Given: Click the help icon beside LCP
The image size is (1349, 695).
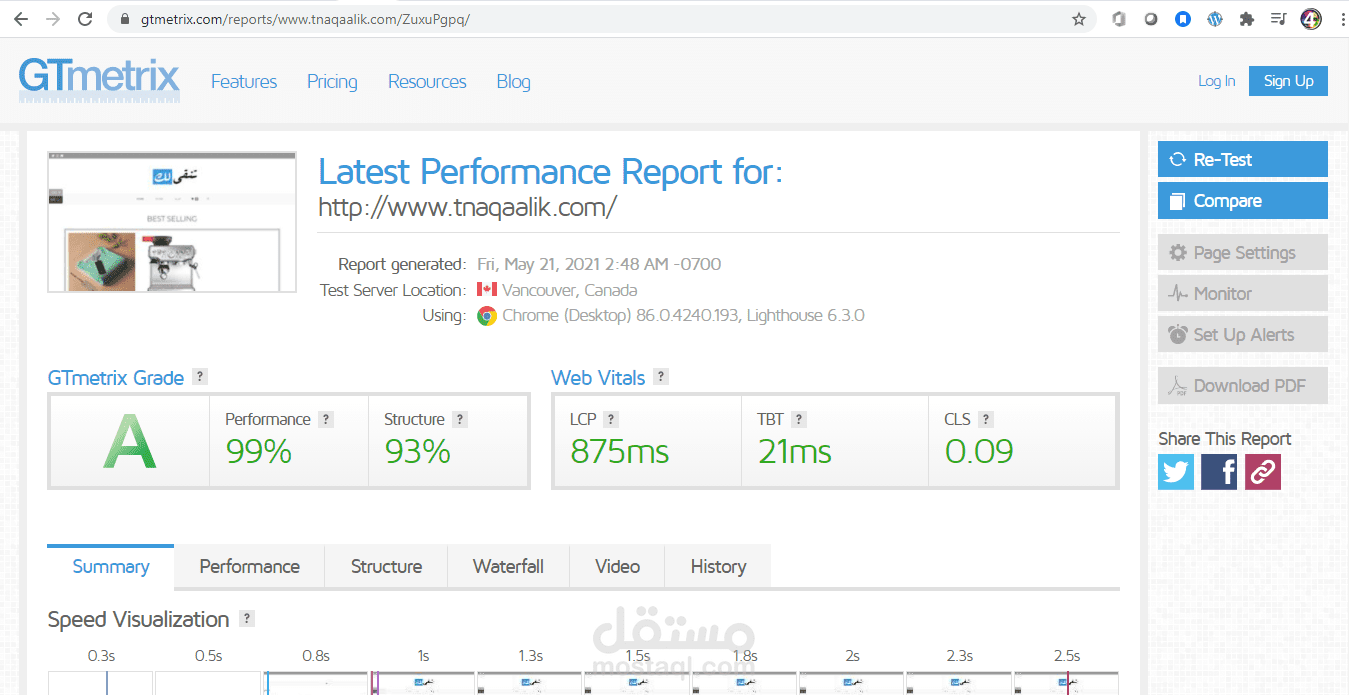Looking at the screenshot, I should [x=611, y=419].
